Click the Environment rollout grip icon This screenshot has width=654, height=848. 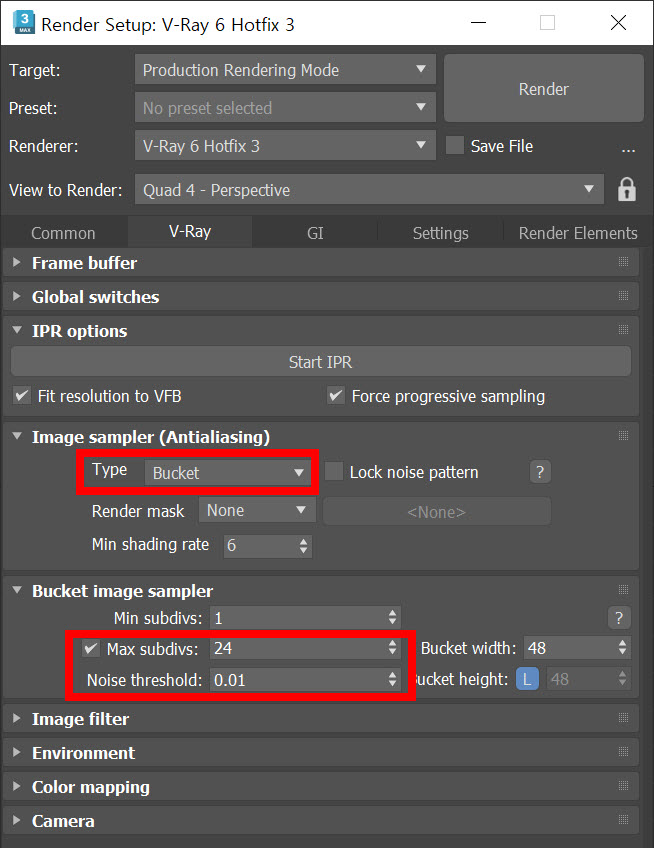coord(623,752)
